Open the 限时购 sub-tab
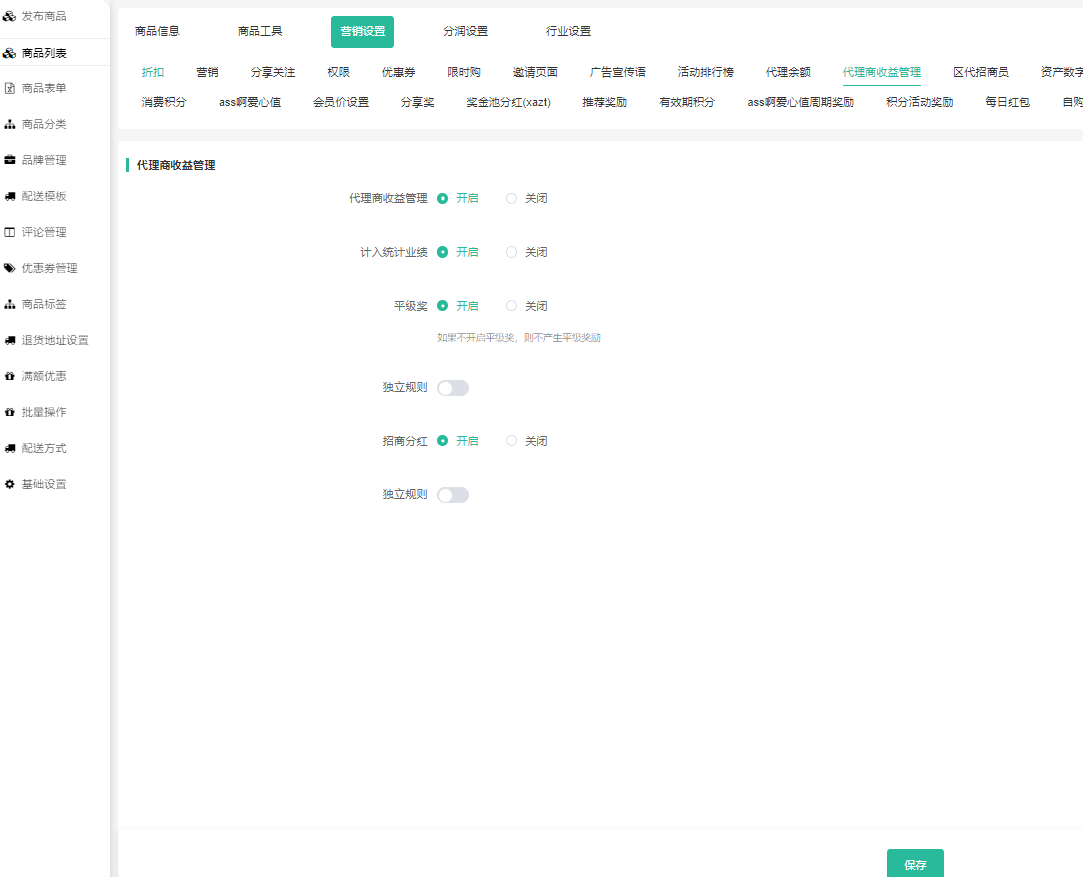 463,72
